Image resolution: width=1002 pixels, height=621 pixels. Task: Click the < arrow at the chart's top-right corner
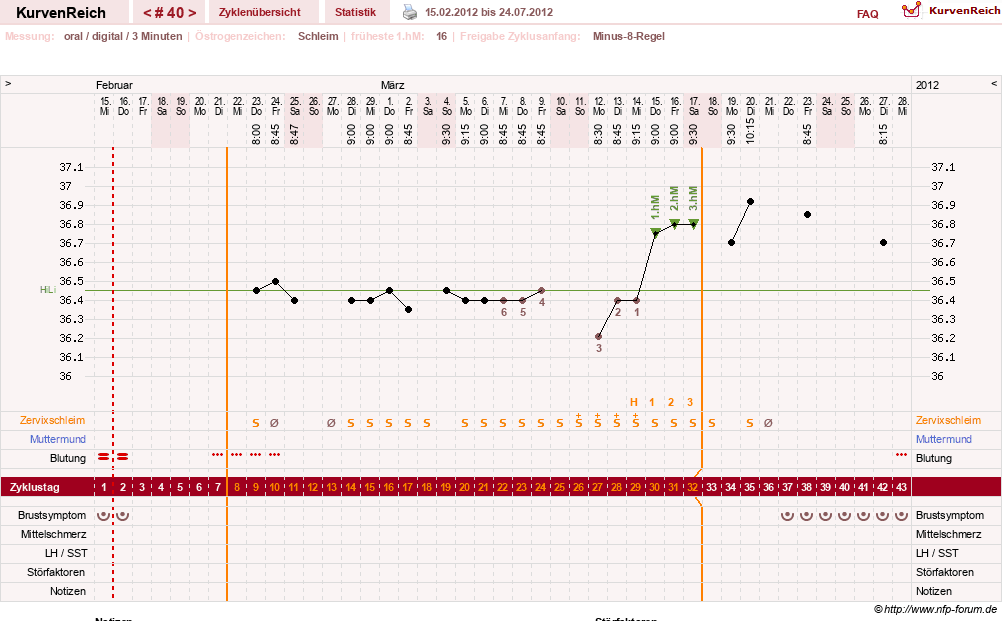click(994, 84)
